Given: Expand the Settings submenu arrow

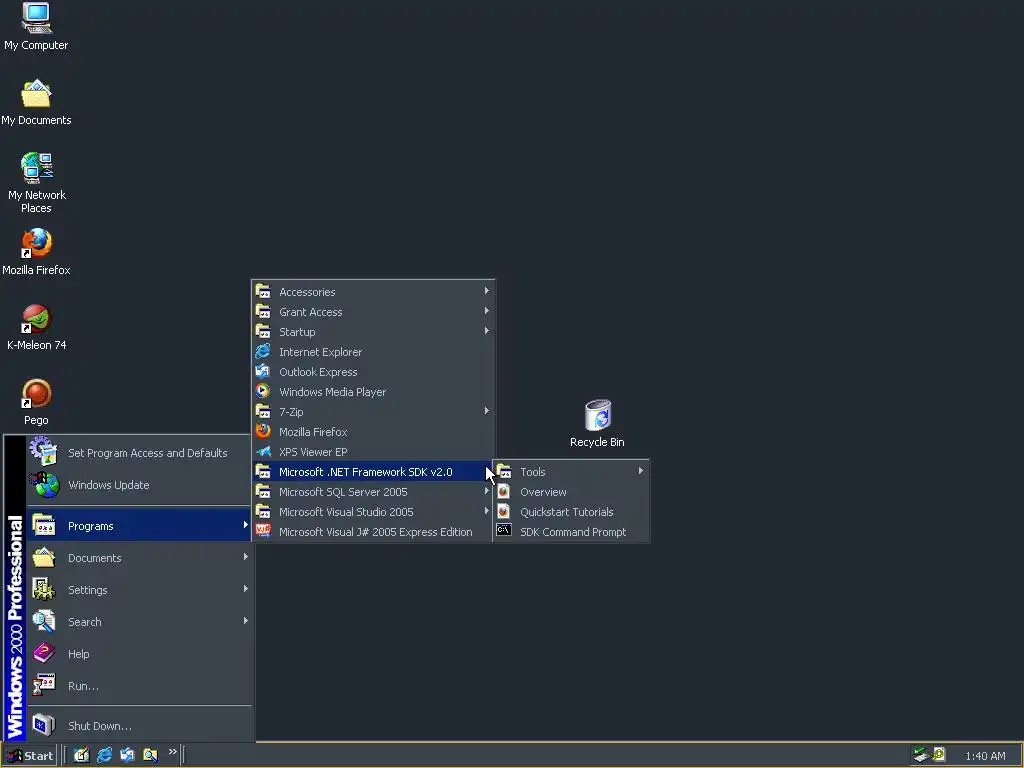Looking at the screenshot, I should coord(246,589).
